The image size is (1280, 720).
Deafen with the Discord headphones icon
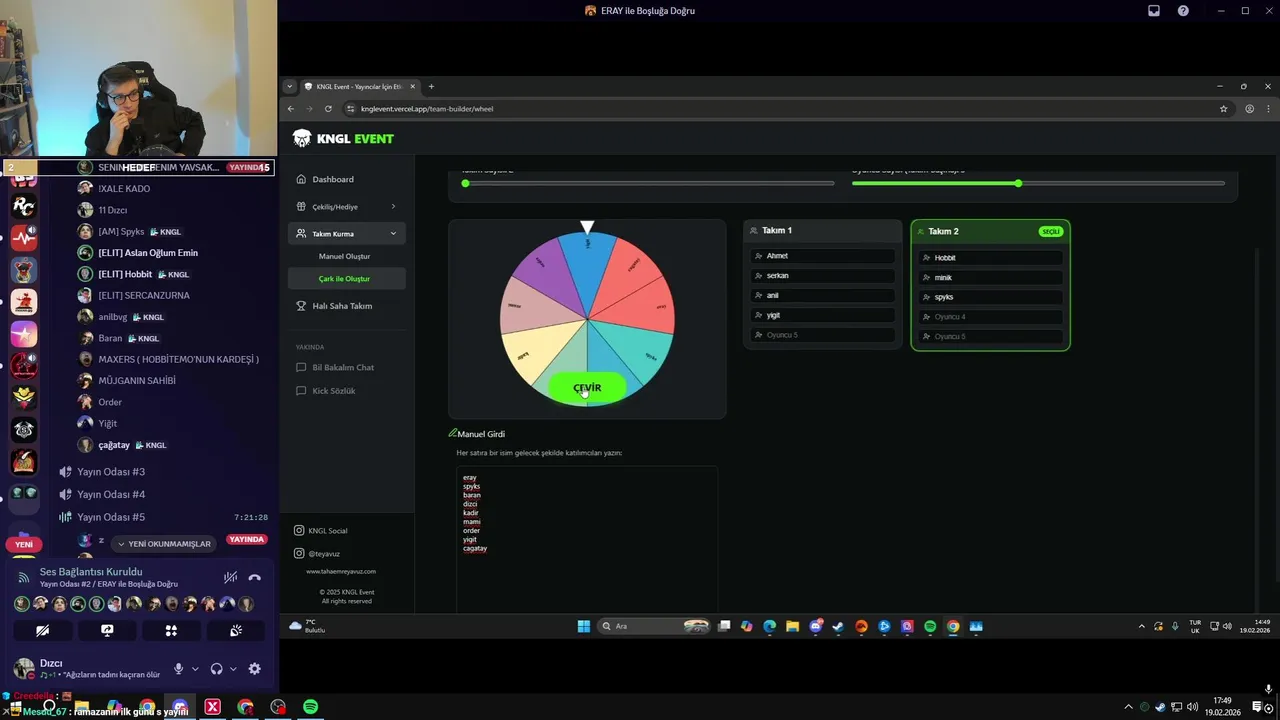tap(216, 669)
